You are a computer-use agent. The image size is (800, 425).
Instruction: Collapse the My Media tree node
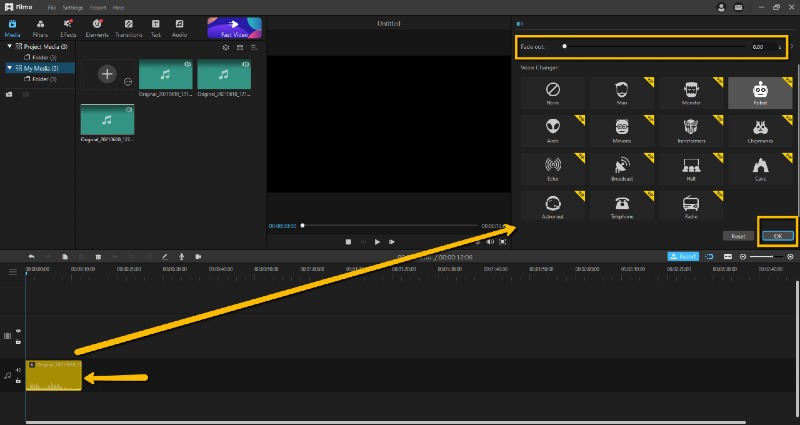9,68
